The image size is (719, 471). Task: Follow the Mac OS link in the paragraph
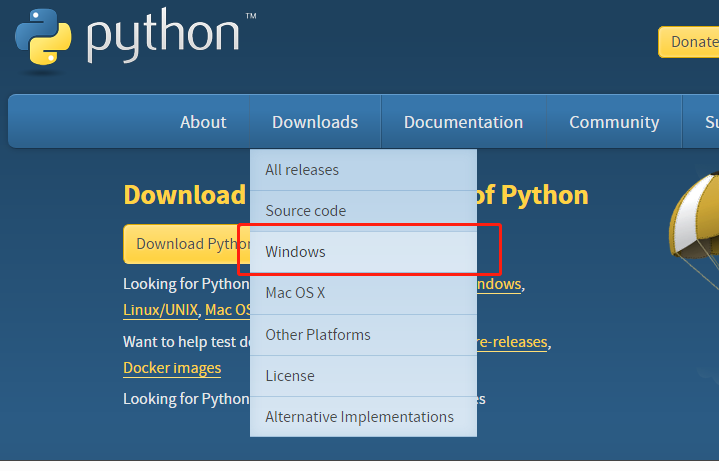pyautogui.click(x=228, y=310)
